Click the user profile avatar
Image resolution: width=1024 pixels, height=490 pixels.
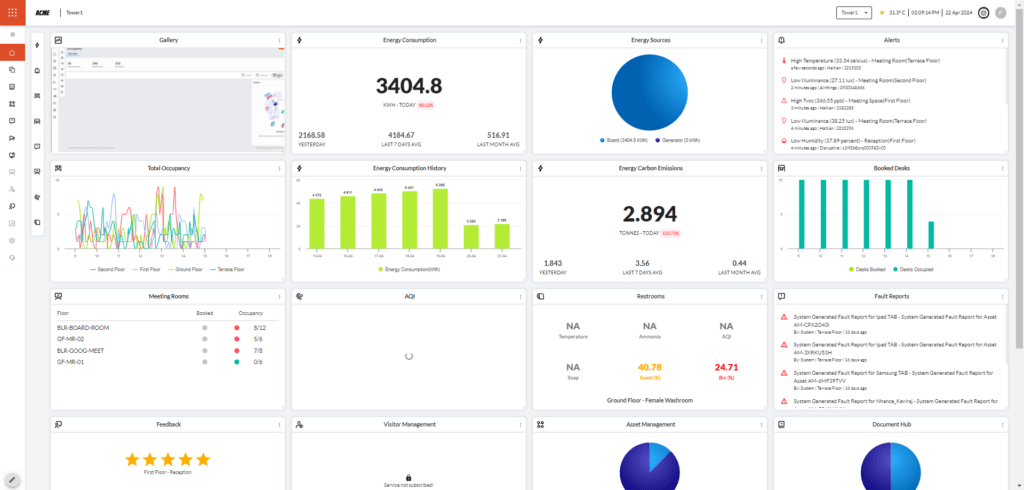pos(1001,13)
